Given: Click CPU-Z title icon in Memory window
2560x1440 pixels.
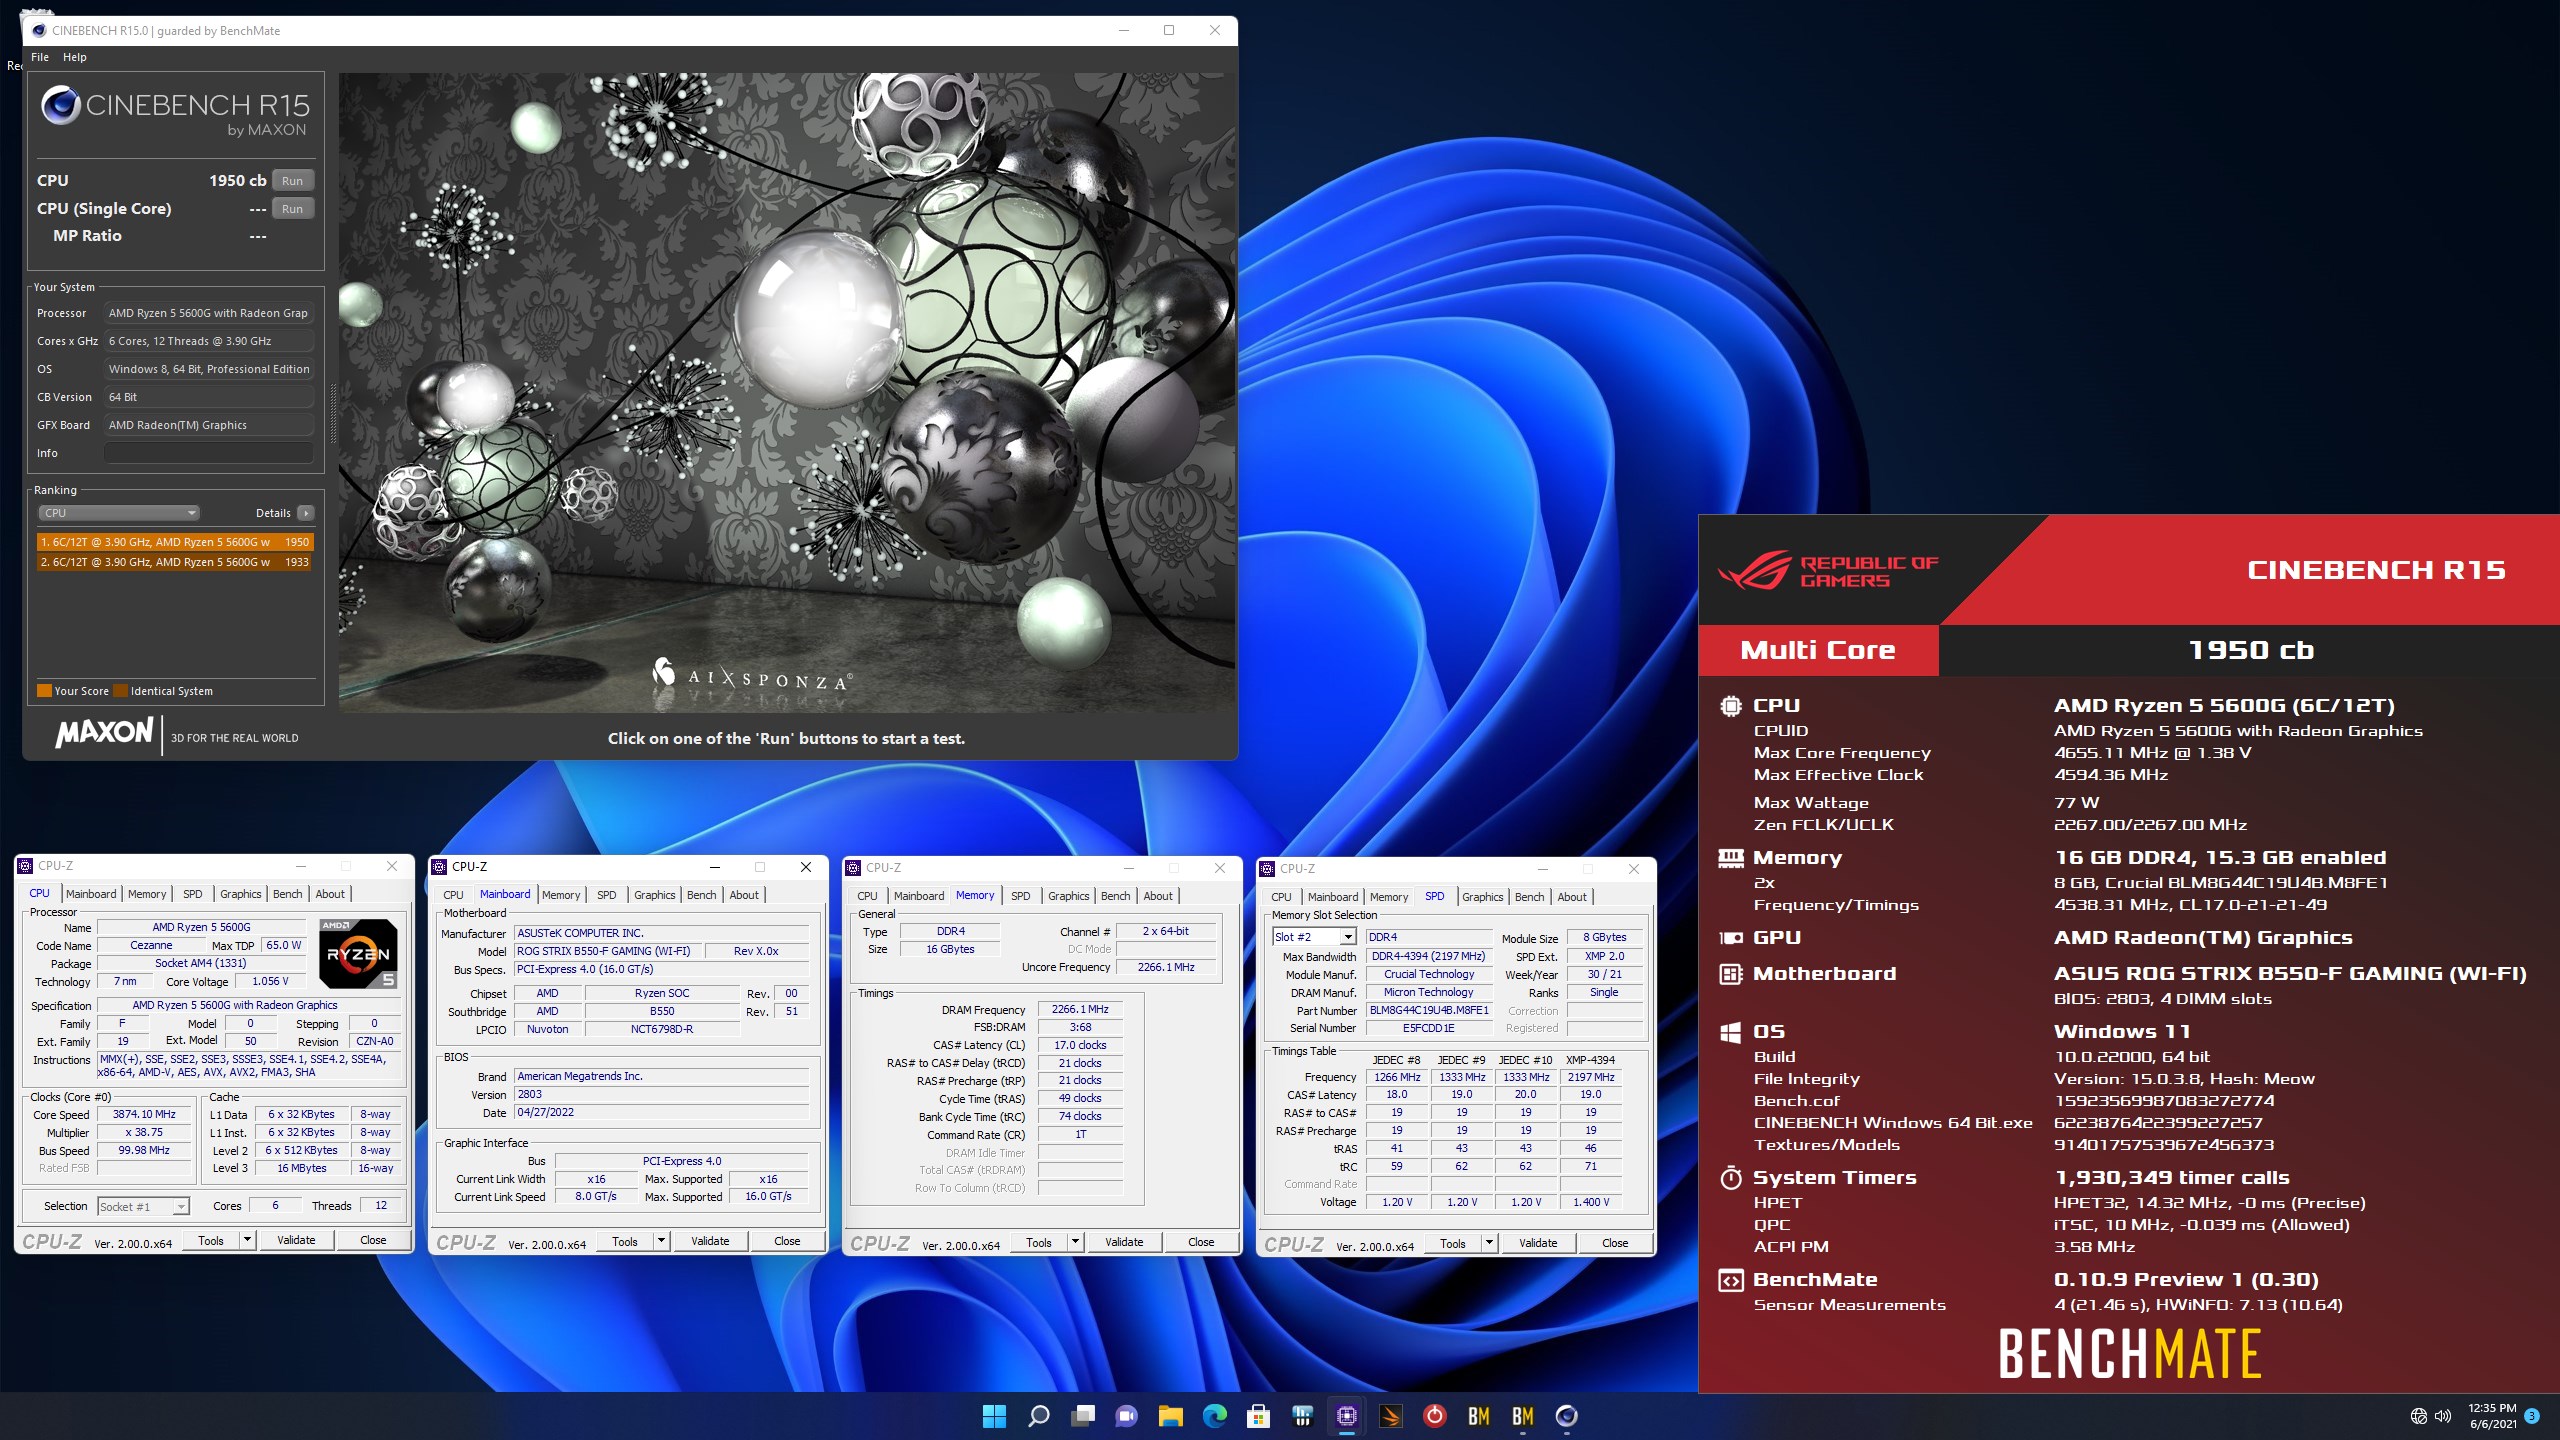Looking at the screenshot, I should (853, 868).
